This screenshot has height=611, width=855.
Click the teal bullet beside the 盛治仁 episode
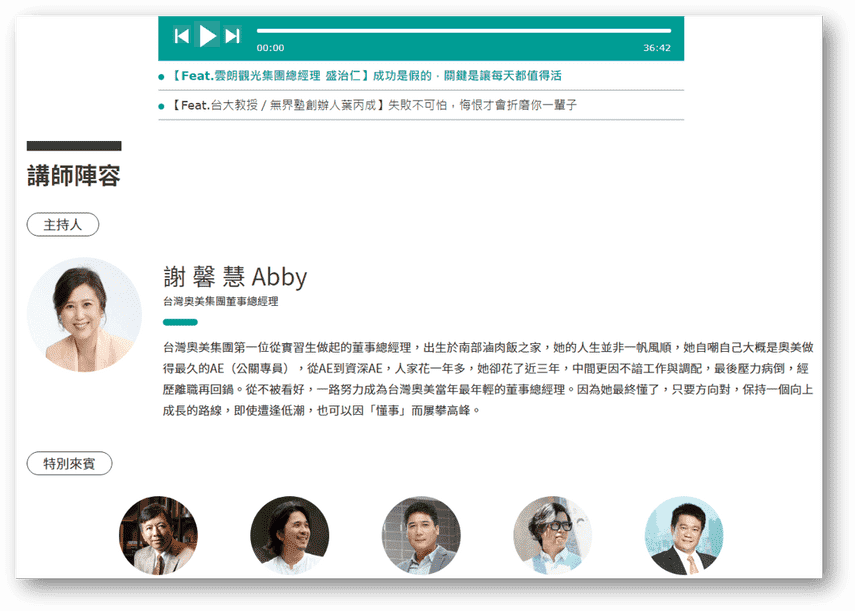[x=165, y=77]
